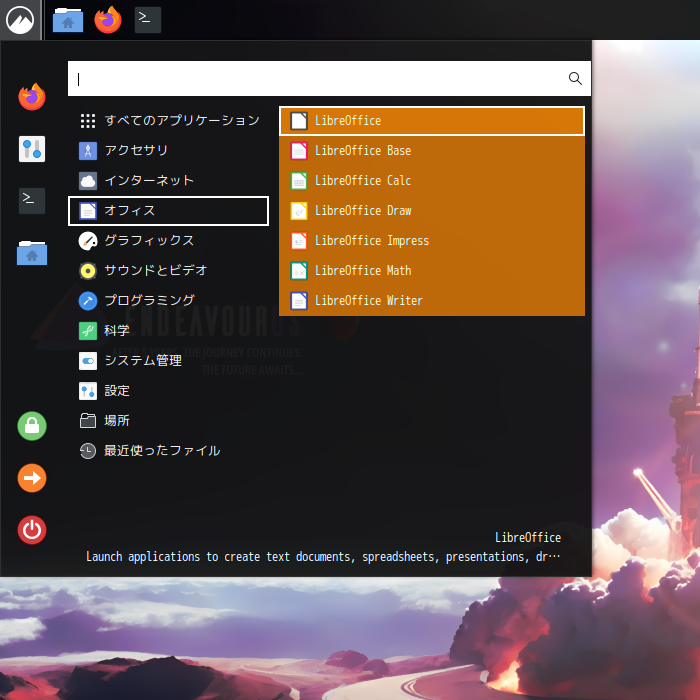This screenshot has width=700, height=700.
Task: Click the EndeavourOS menu launcher icon
Action: tap(20, 20)
